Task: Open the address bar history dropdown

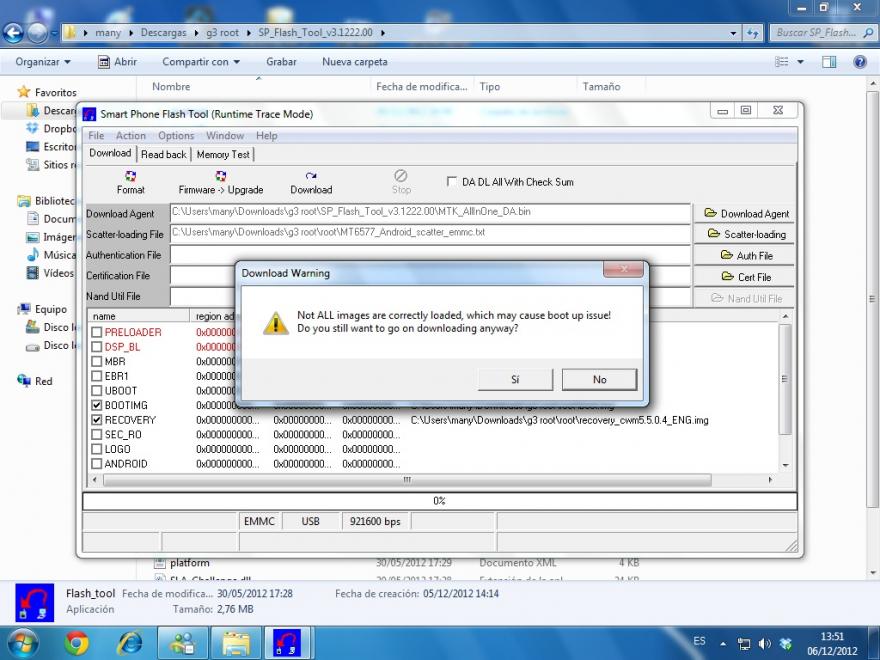Action: [733, 33]
